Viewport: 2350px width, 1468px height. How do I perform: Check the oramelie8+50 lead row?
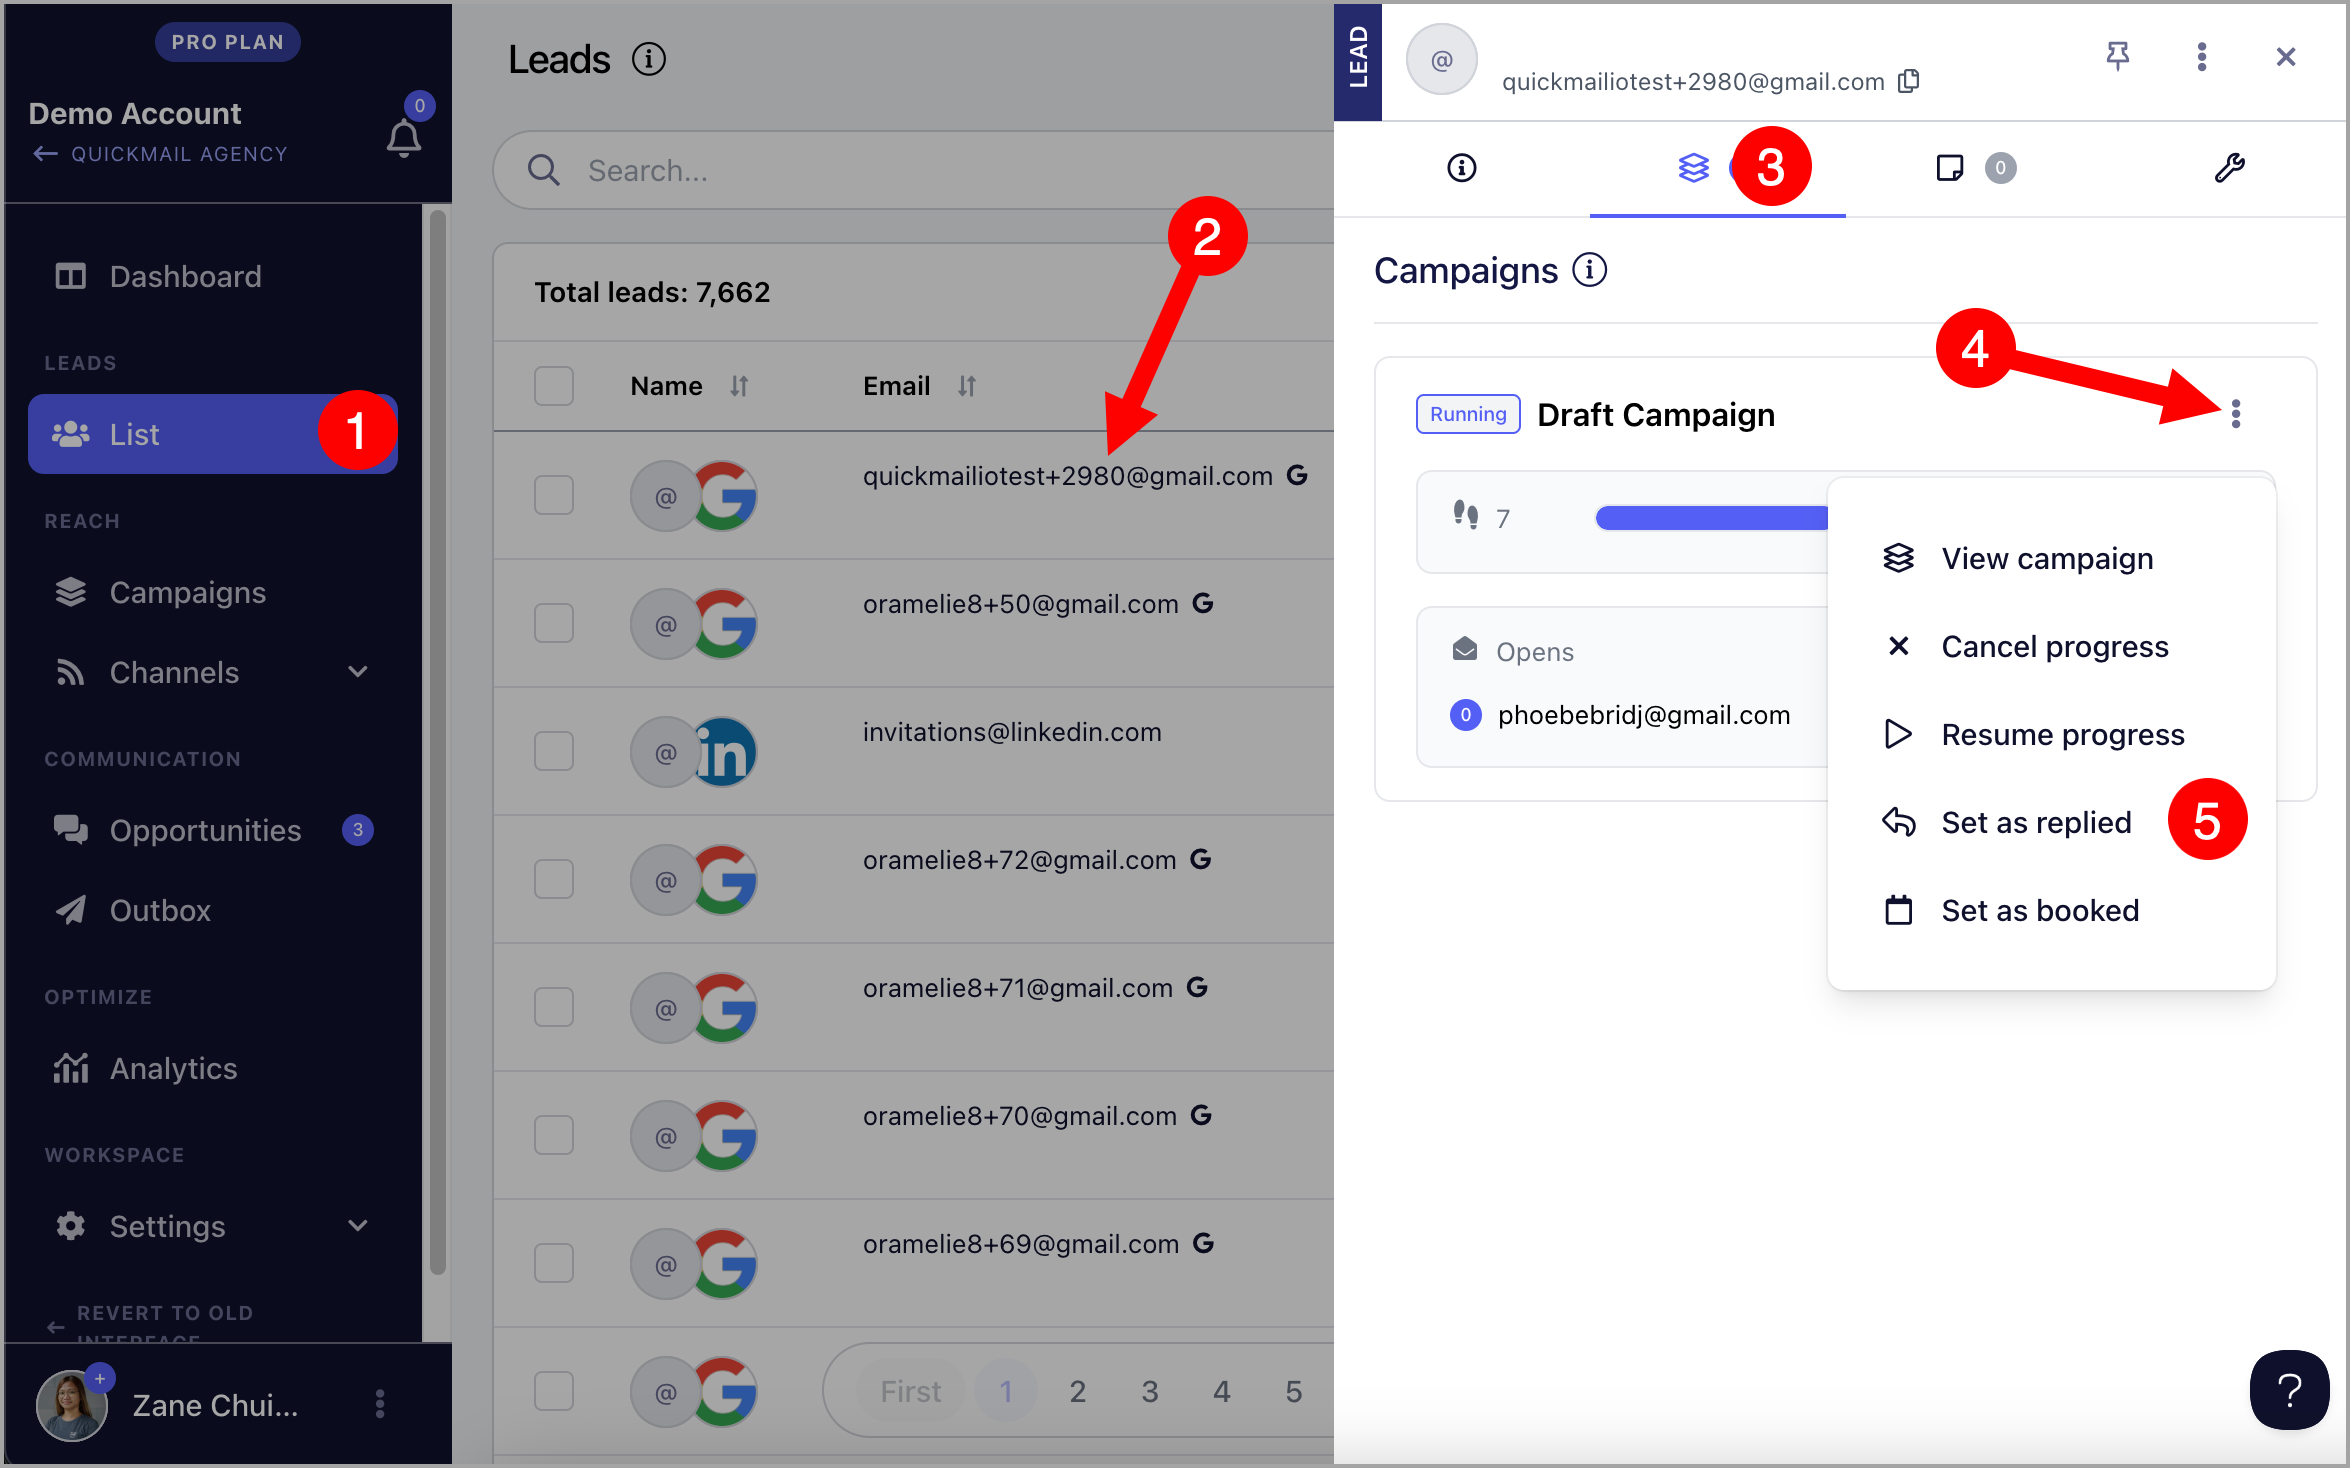coord(554,623)
